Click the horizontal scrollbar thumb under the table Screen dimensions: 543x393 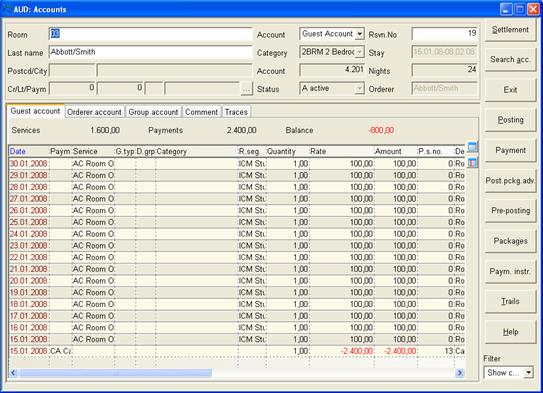116,373
